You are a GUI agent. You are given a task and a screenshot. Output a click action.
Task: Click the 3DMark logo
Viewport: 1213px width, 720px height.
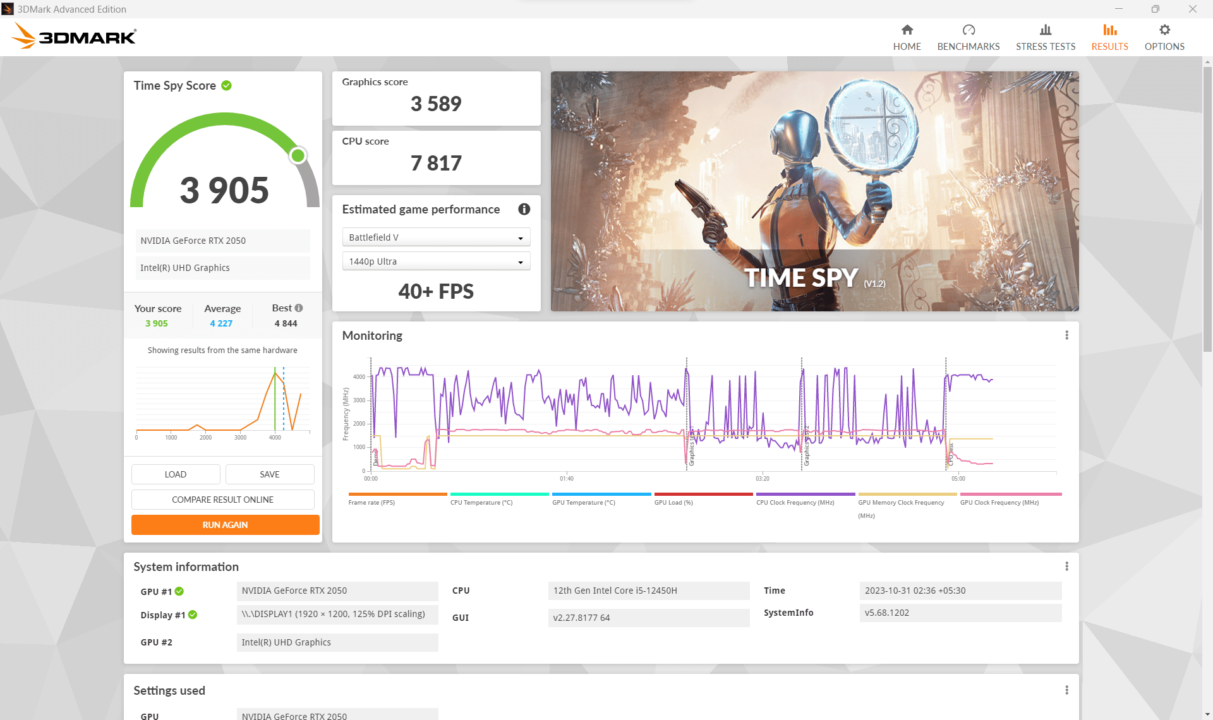coord(74,38)
